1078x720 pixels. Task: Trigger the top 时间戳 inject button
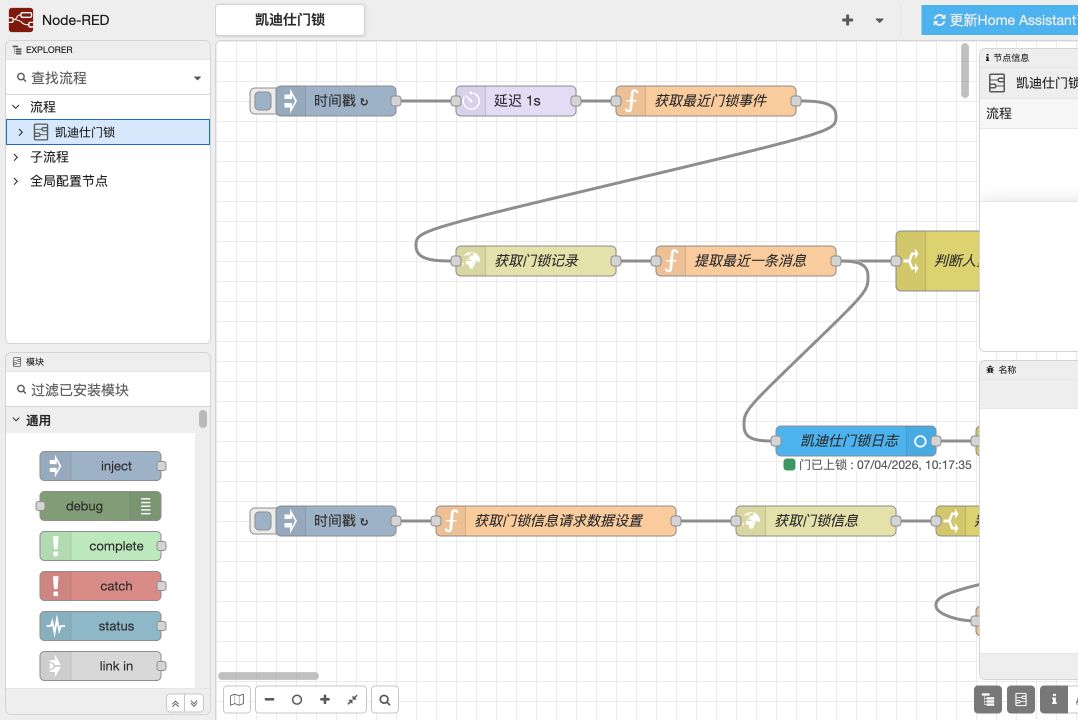[x=263, y=101]
